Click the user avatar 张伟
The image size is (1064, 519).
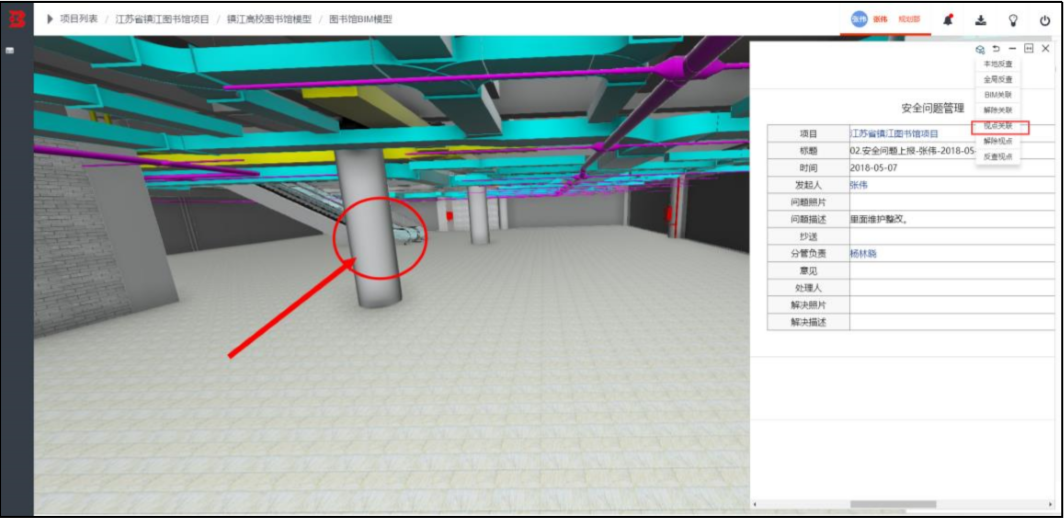(859, 19)
